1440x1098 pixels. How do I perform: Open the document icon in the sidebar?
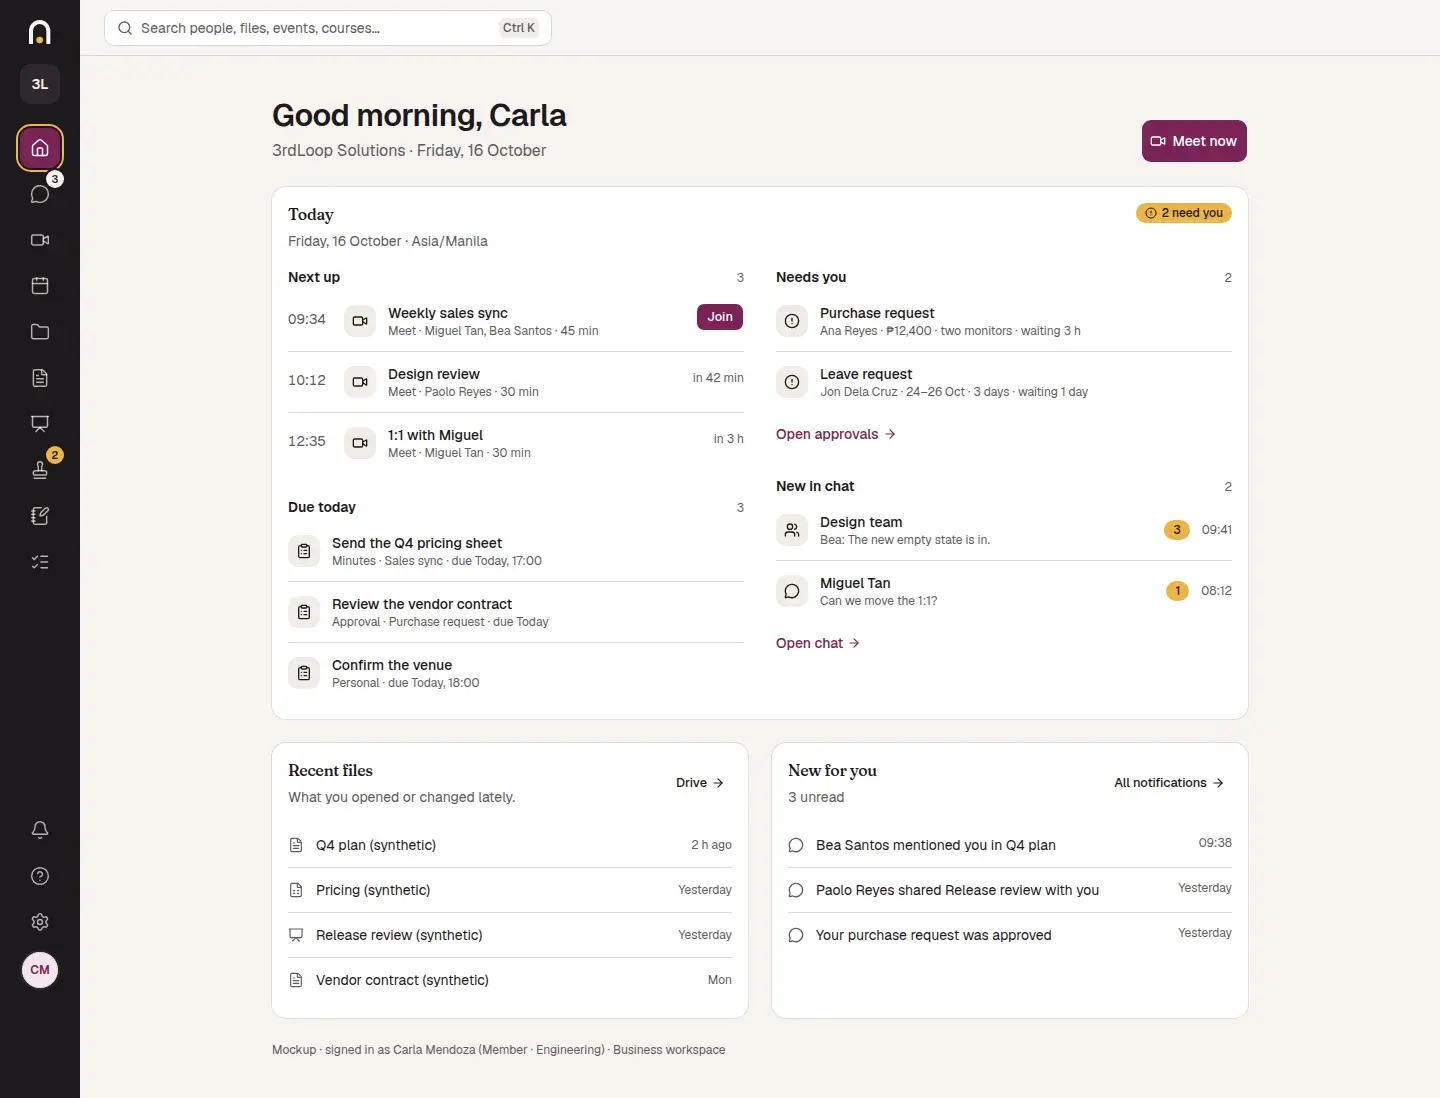click(40, 378)
